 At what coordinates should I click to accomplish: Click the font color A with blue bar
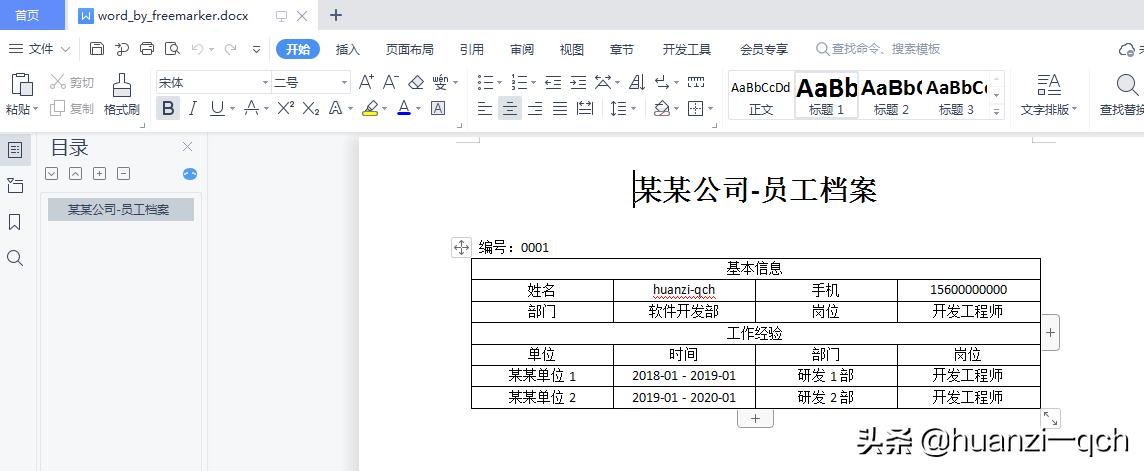coord(404,109)
